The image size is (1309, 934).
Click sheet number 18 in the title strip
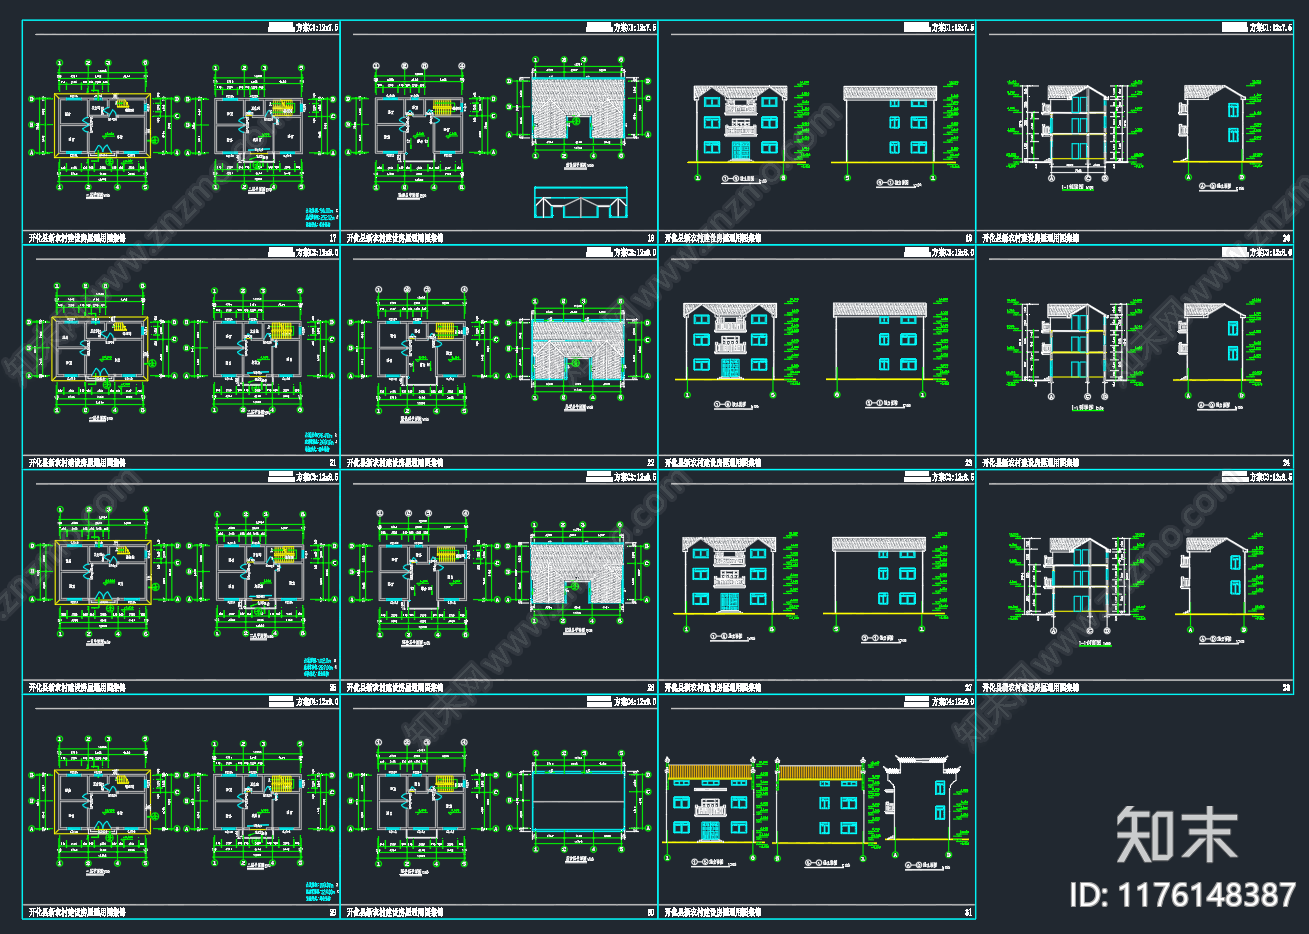[651, 239]
